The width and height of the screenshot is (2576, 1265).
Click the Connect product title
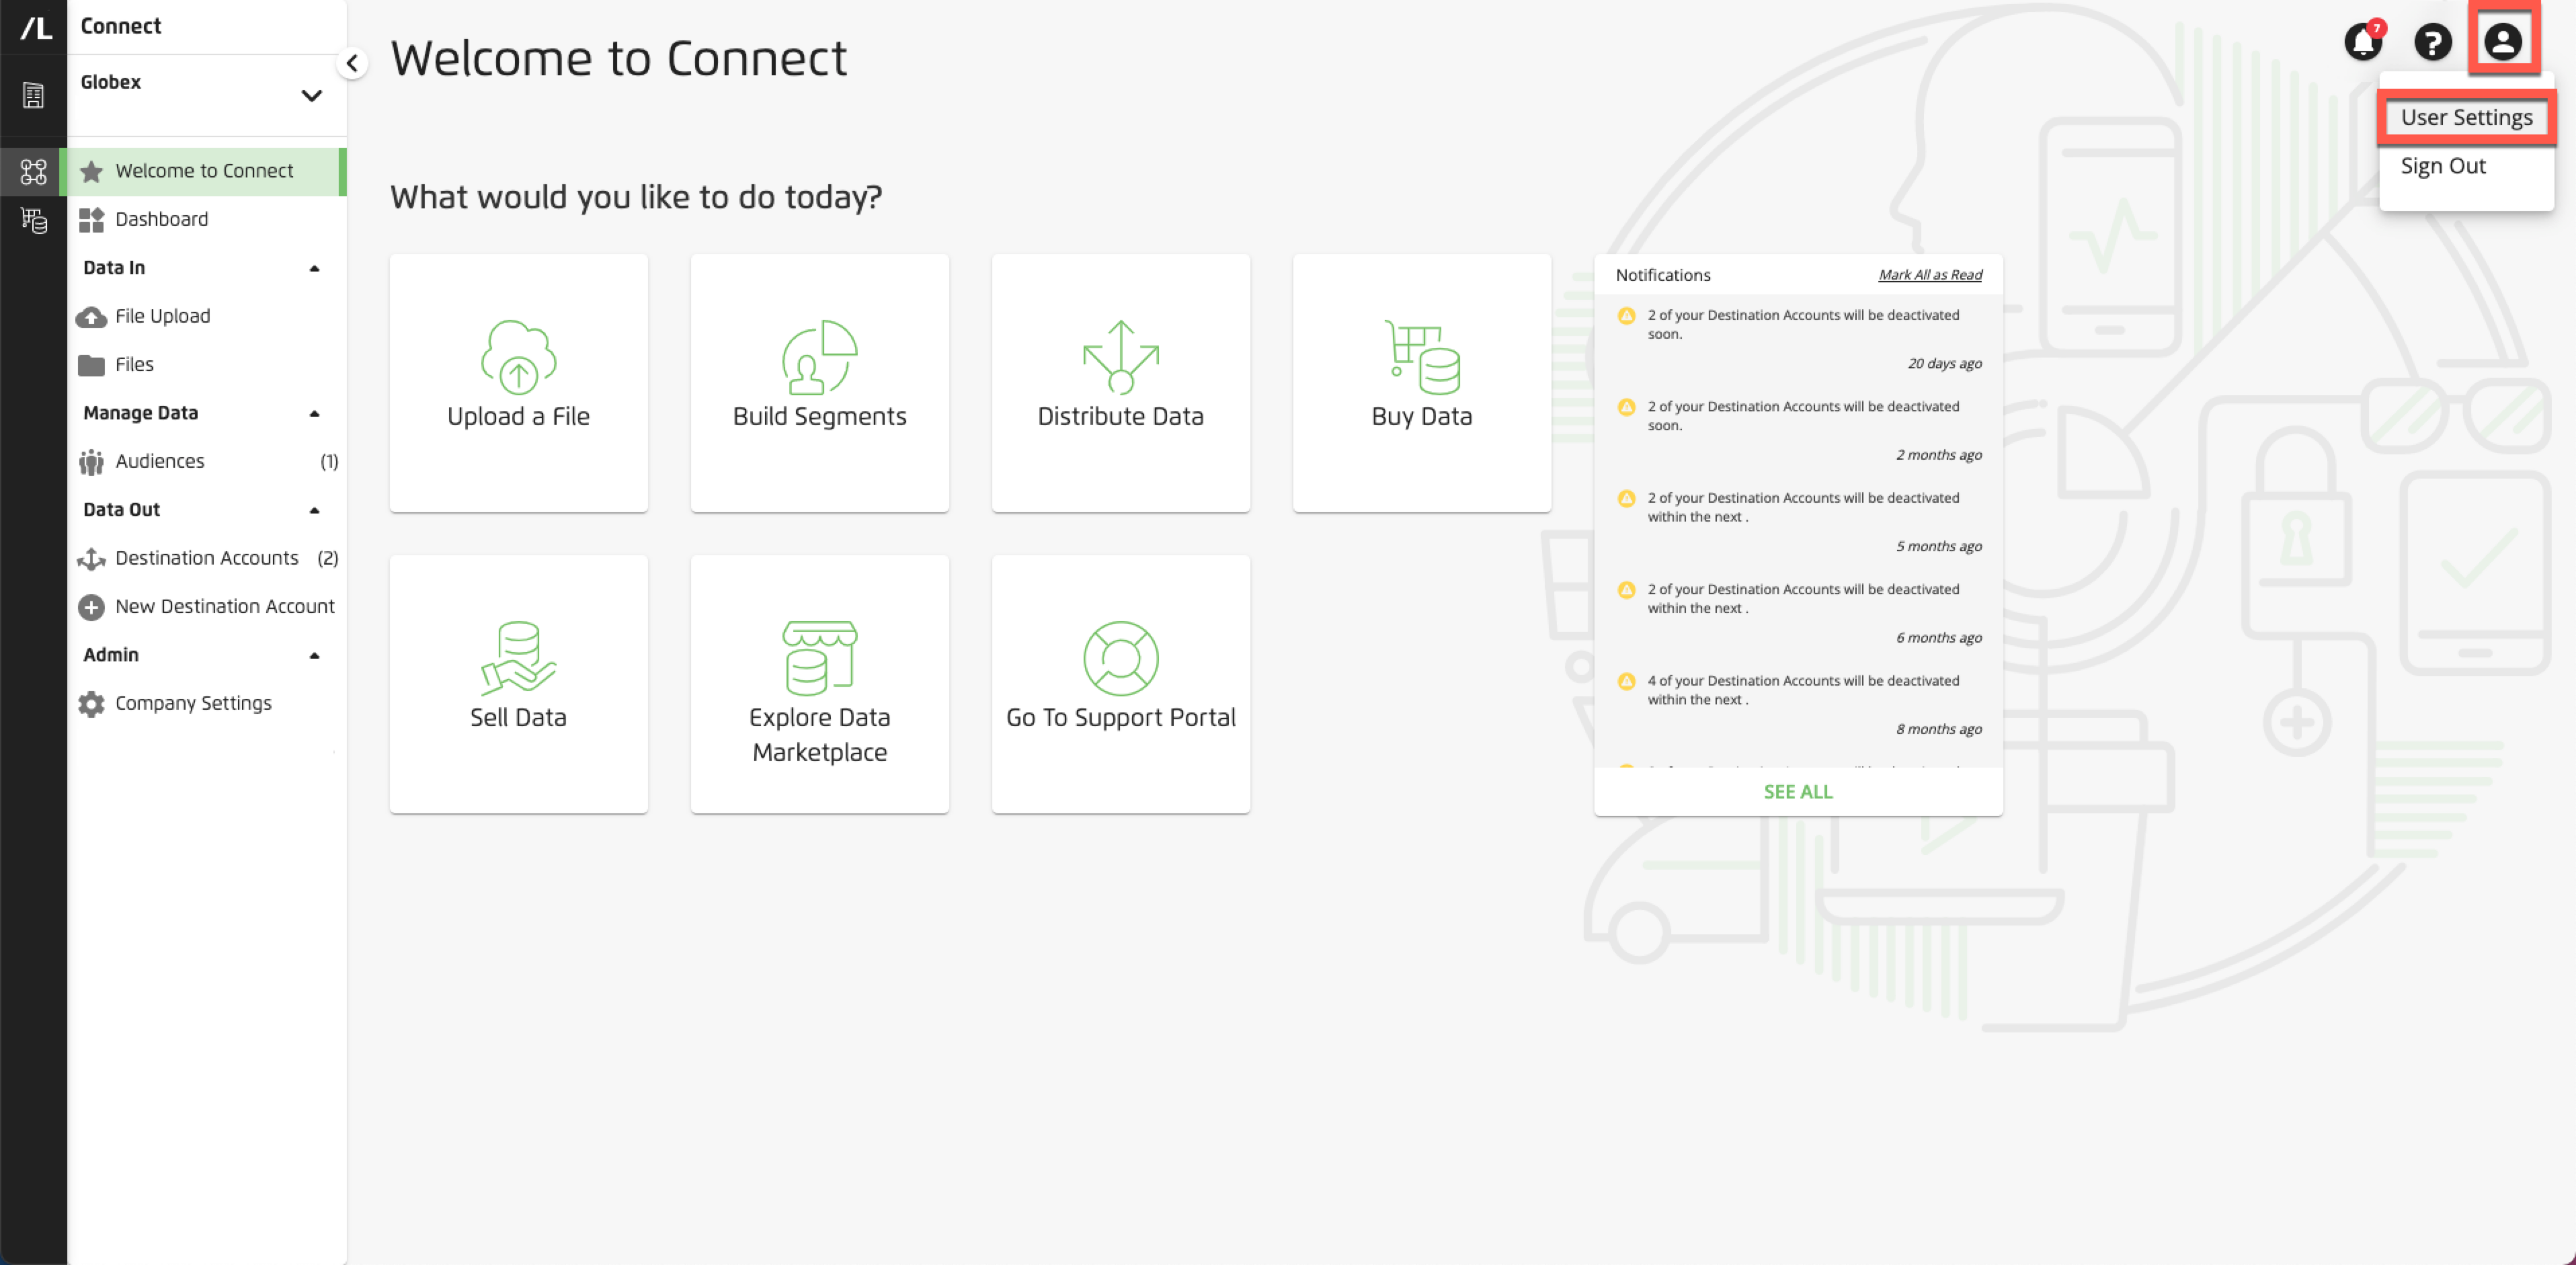point(120,26)
